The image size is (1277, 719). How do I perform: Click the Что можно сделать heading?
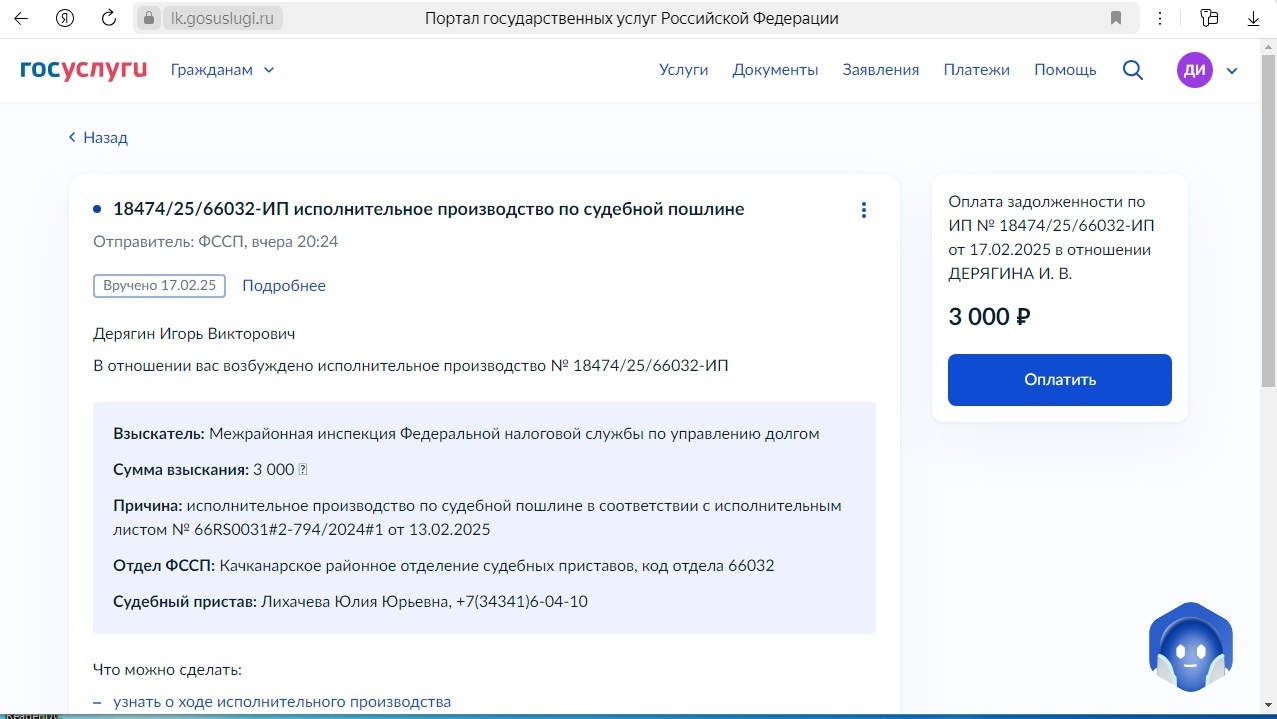pyautogui.click(x=167, y=669)
